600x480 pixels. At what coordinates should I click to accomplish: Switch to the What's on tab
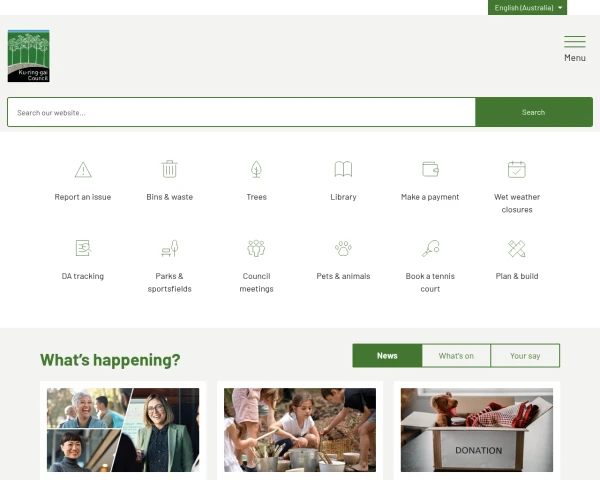point(456,356)
